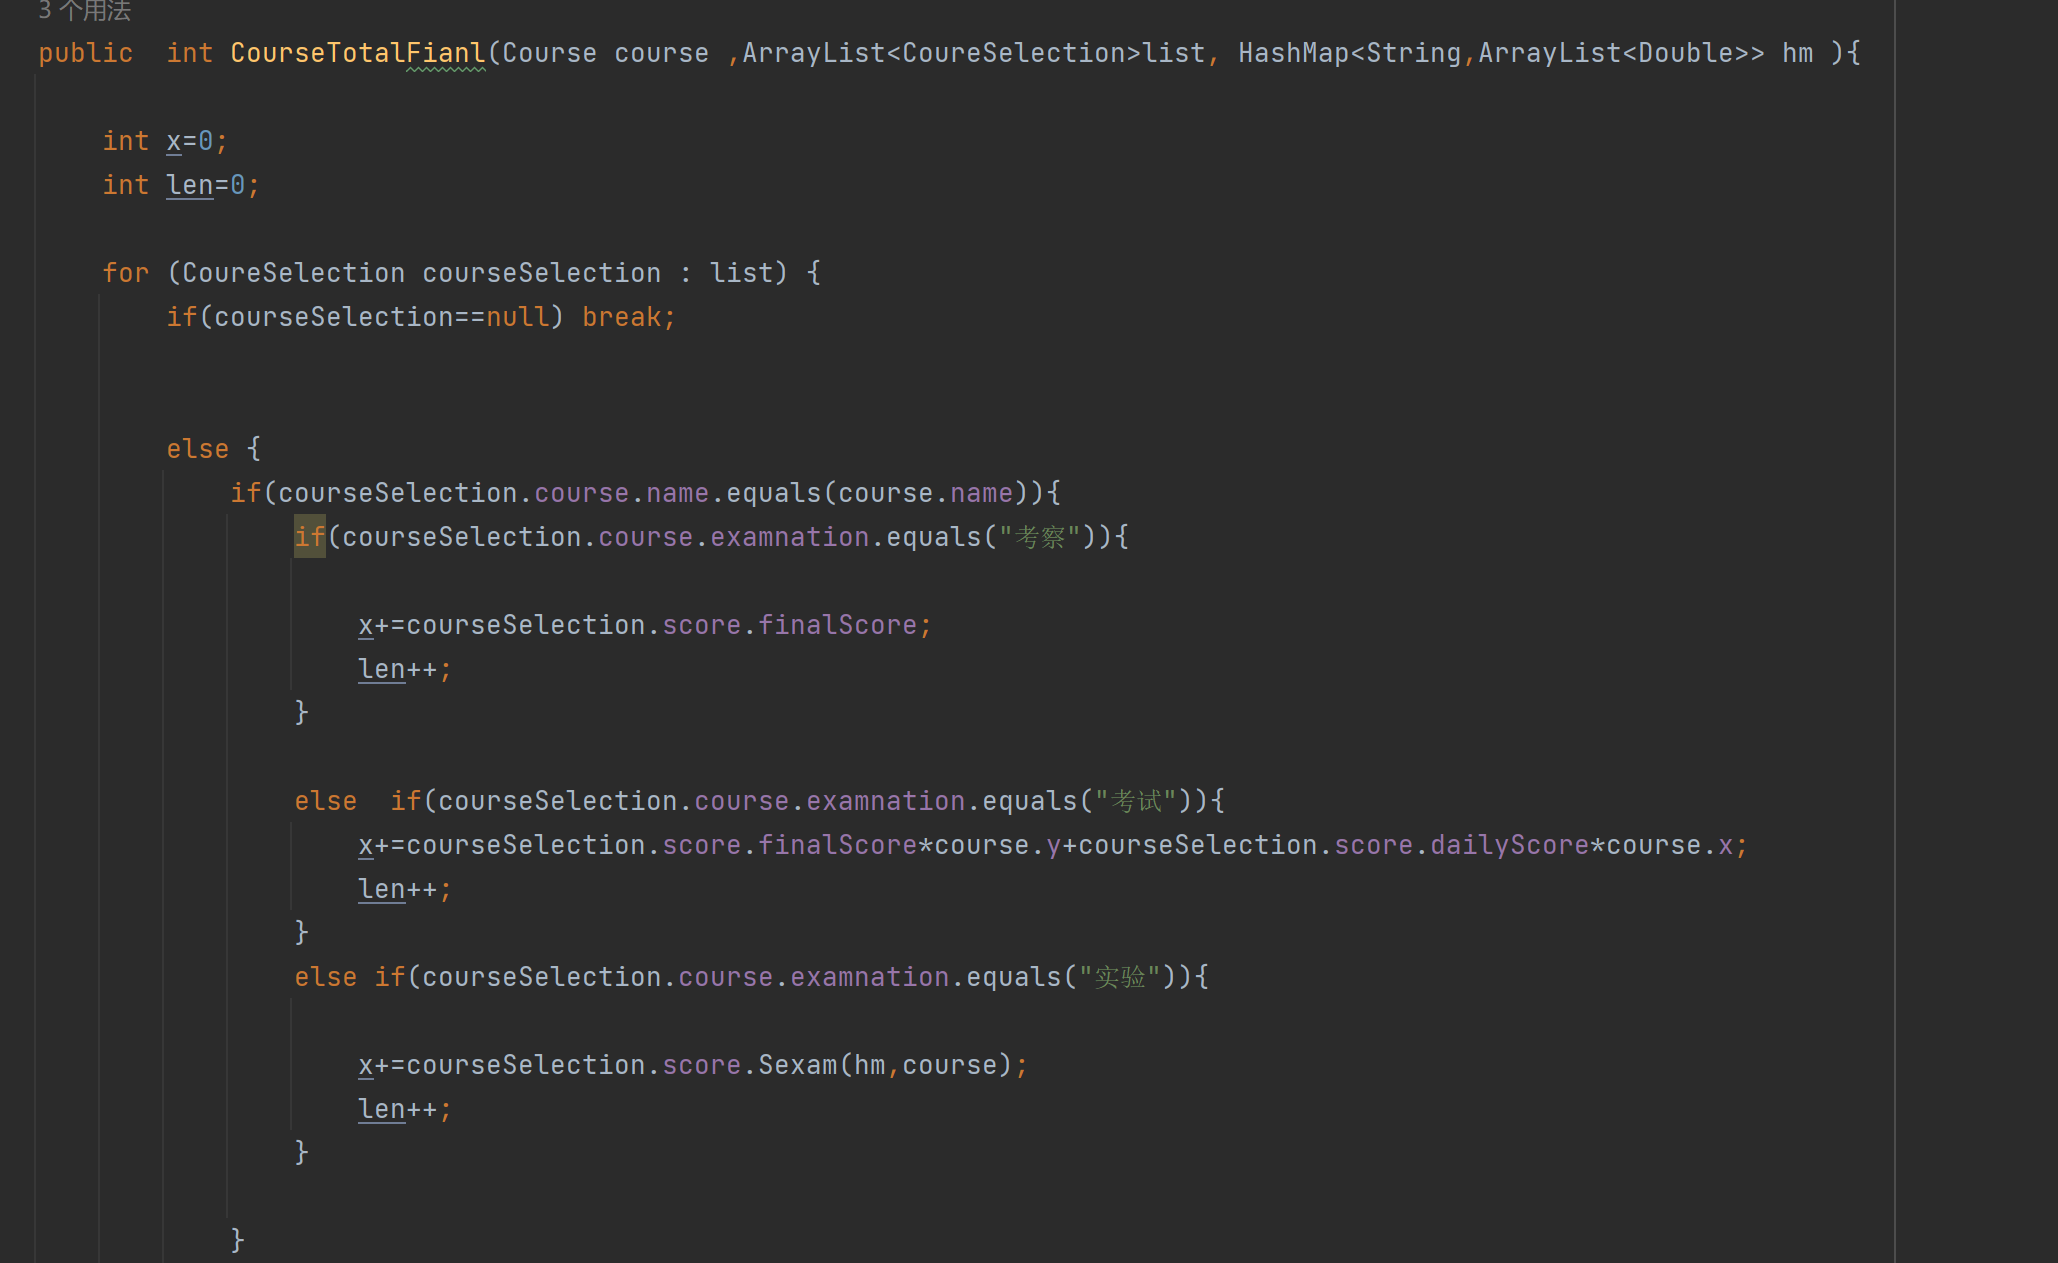Click the CourseTotalFianl method name
Viewport: 2058px width, 1263px height.
pyautogui.click(x=357, y=53)
